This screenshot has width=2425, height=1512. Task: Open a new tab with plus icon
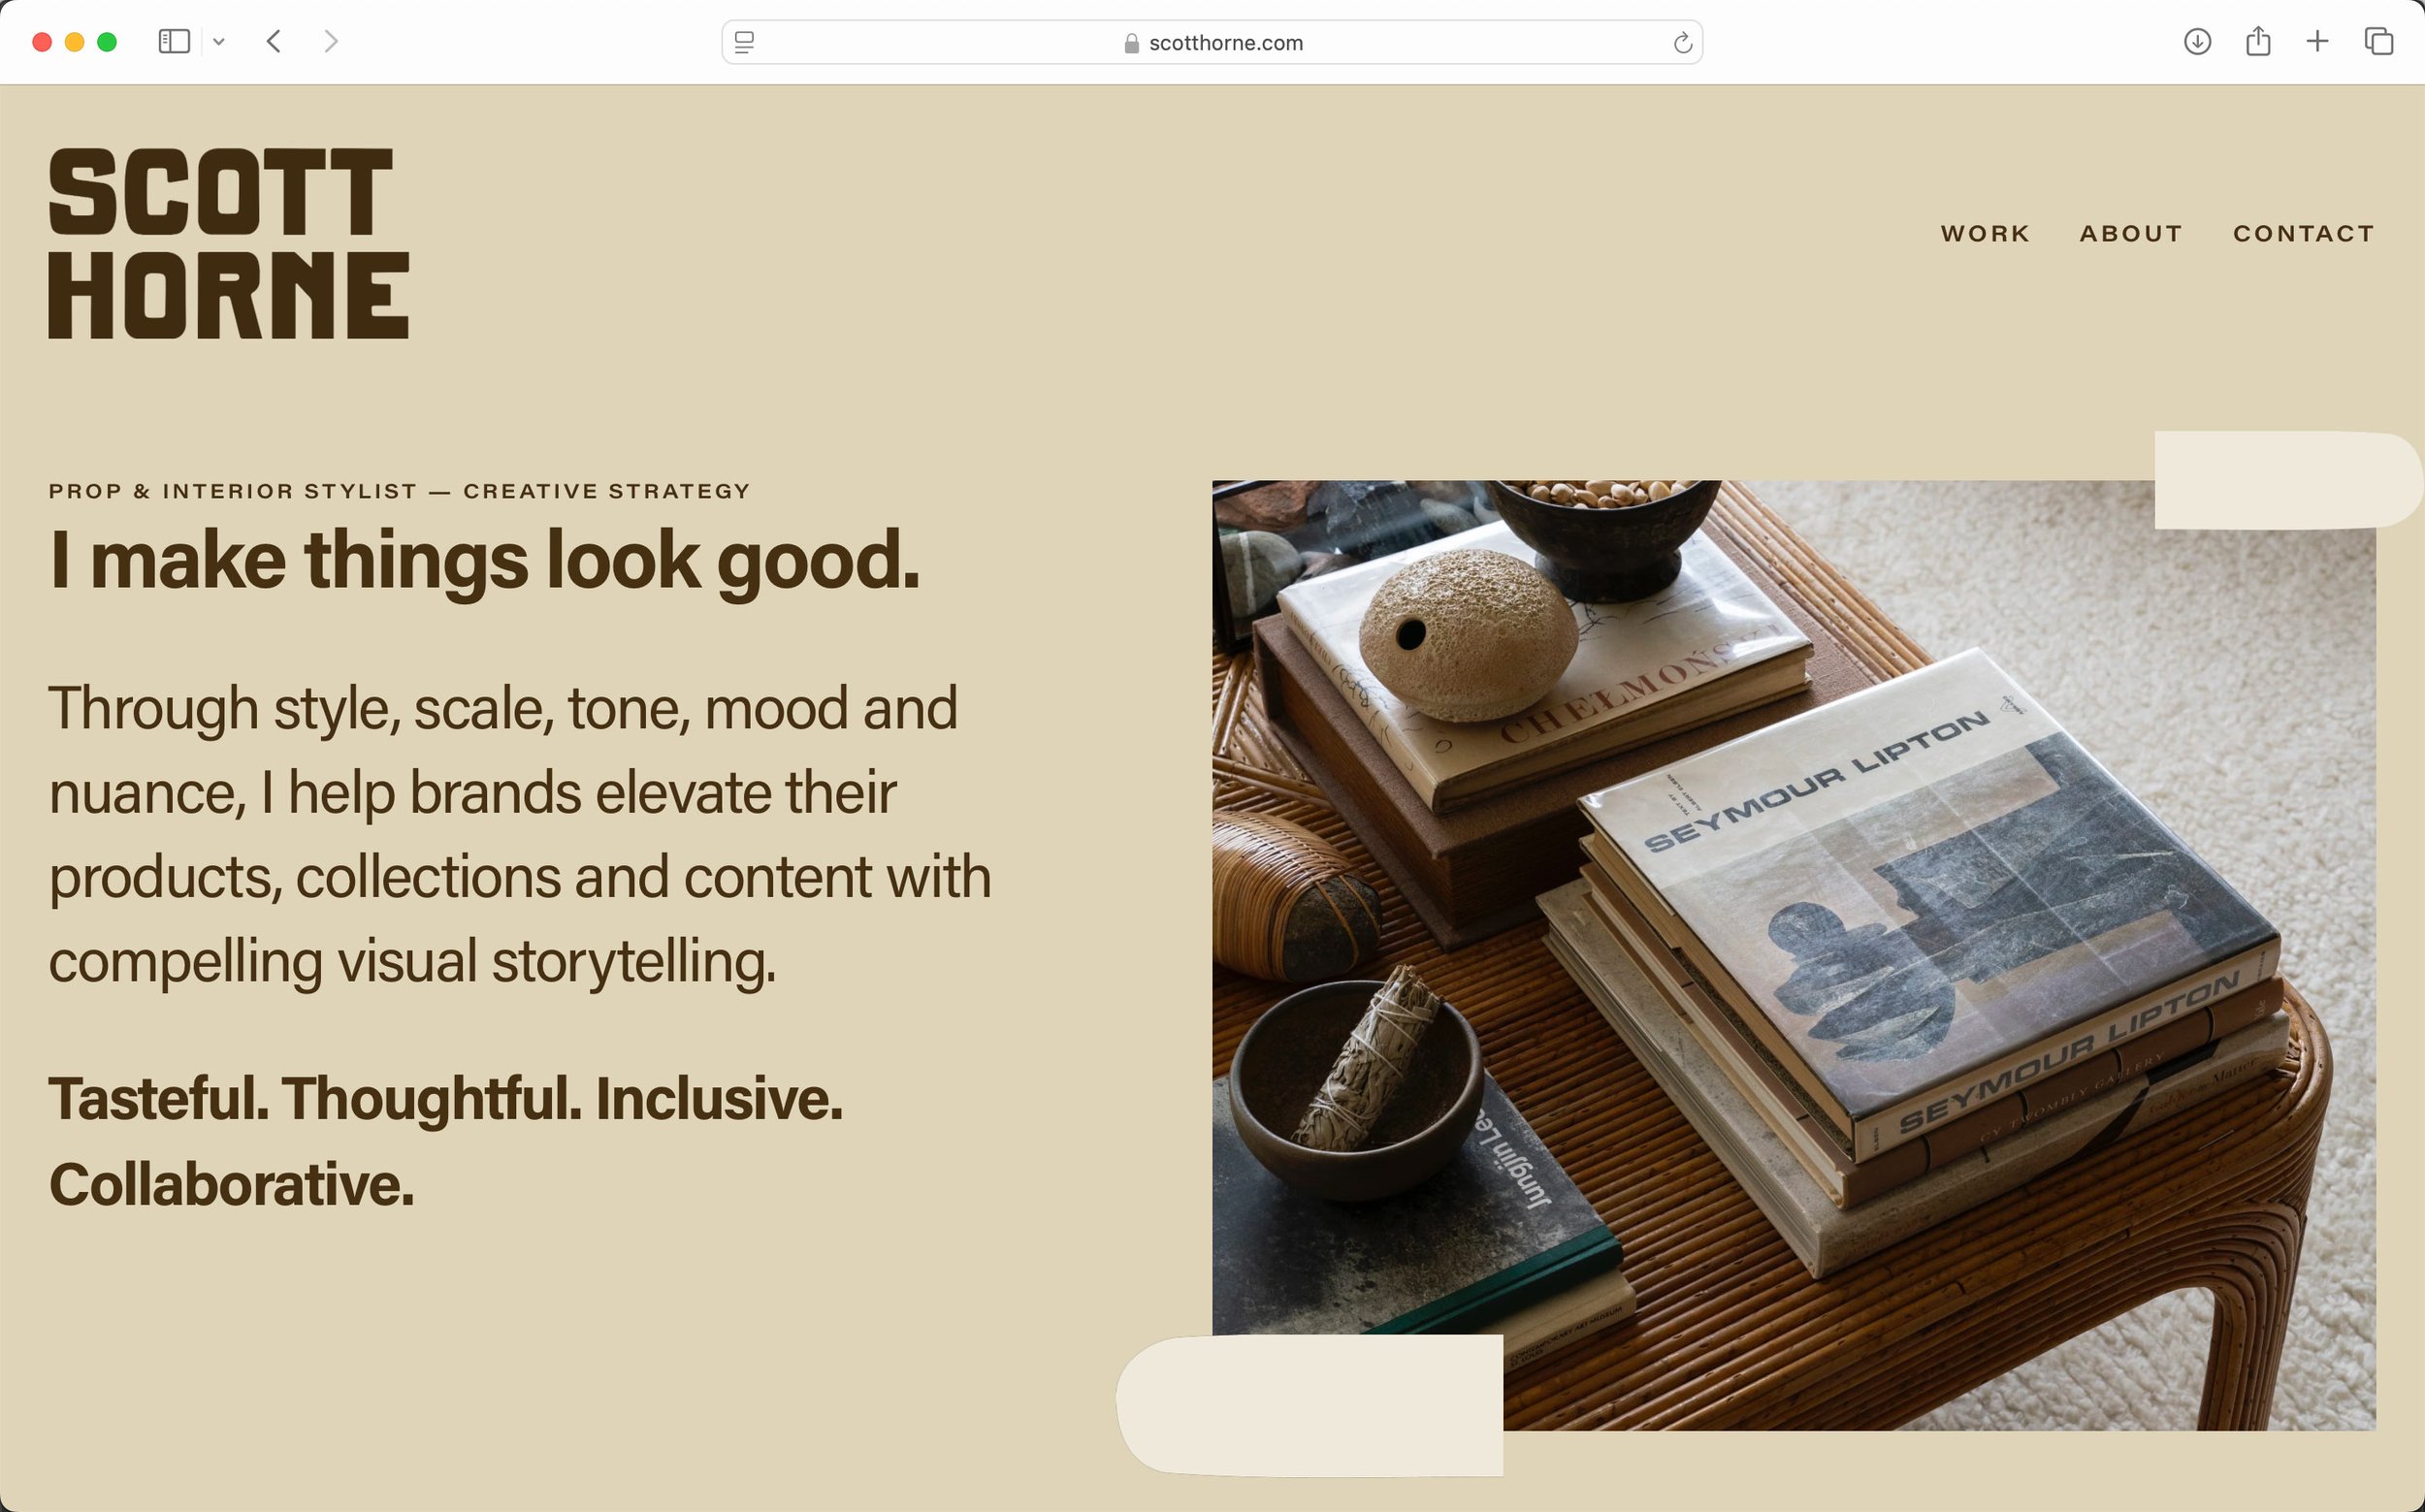click(2318, 42)
